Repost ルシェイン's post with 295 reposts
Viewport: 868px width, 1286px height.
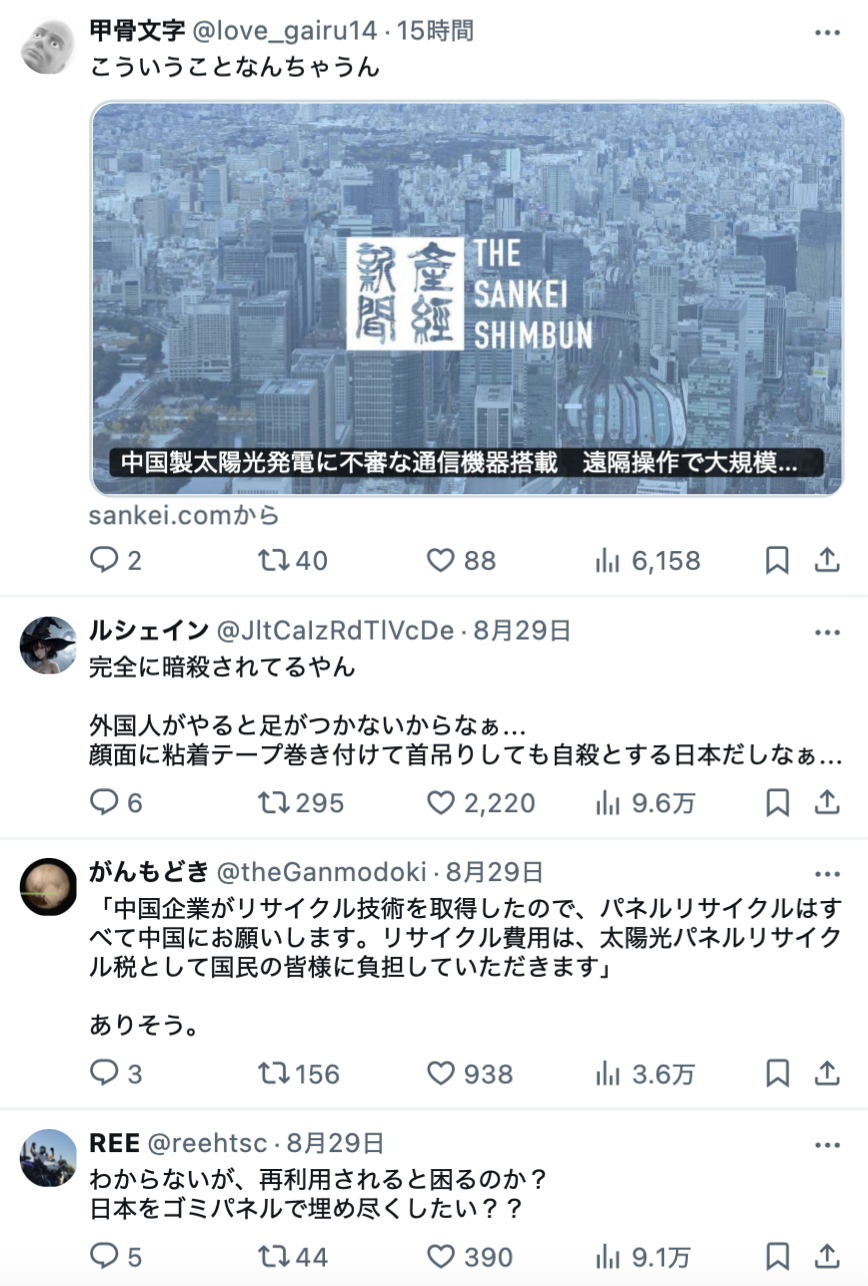coord(300,803)
